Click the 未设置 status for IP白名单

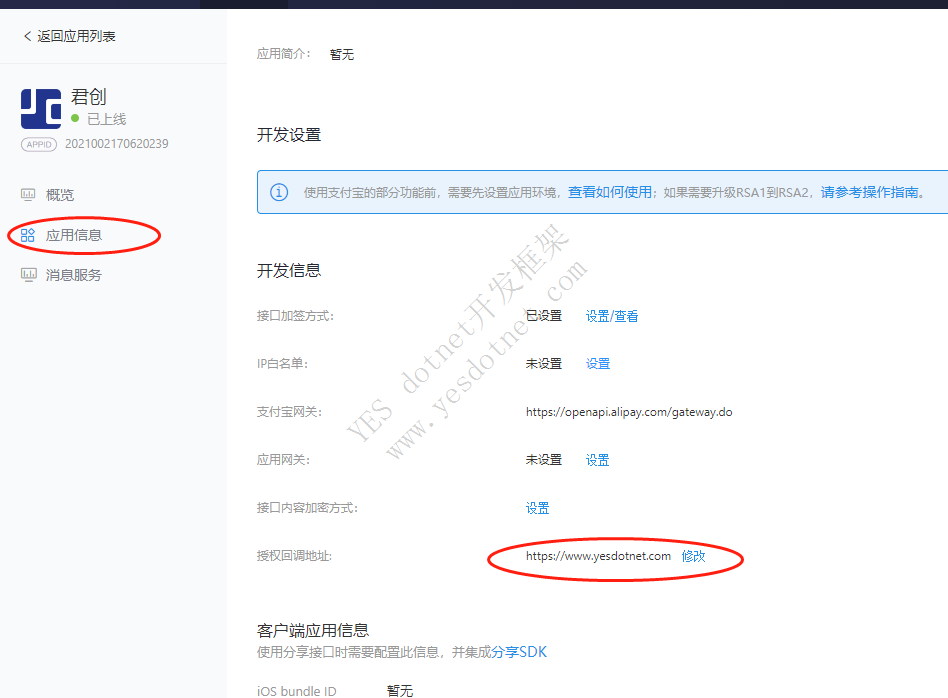(x=544, y=364)
